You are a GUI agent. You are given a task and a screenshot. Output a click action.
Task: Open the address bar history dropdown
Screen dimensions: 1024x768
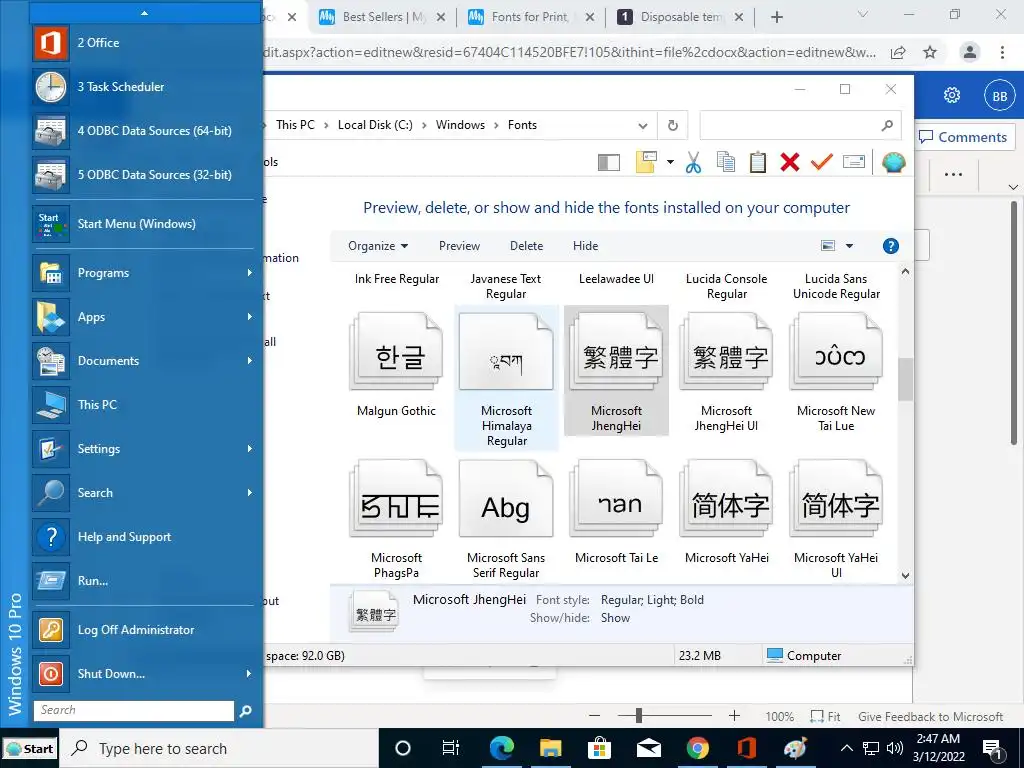click(x=643, y=125)
